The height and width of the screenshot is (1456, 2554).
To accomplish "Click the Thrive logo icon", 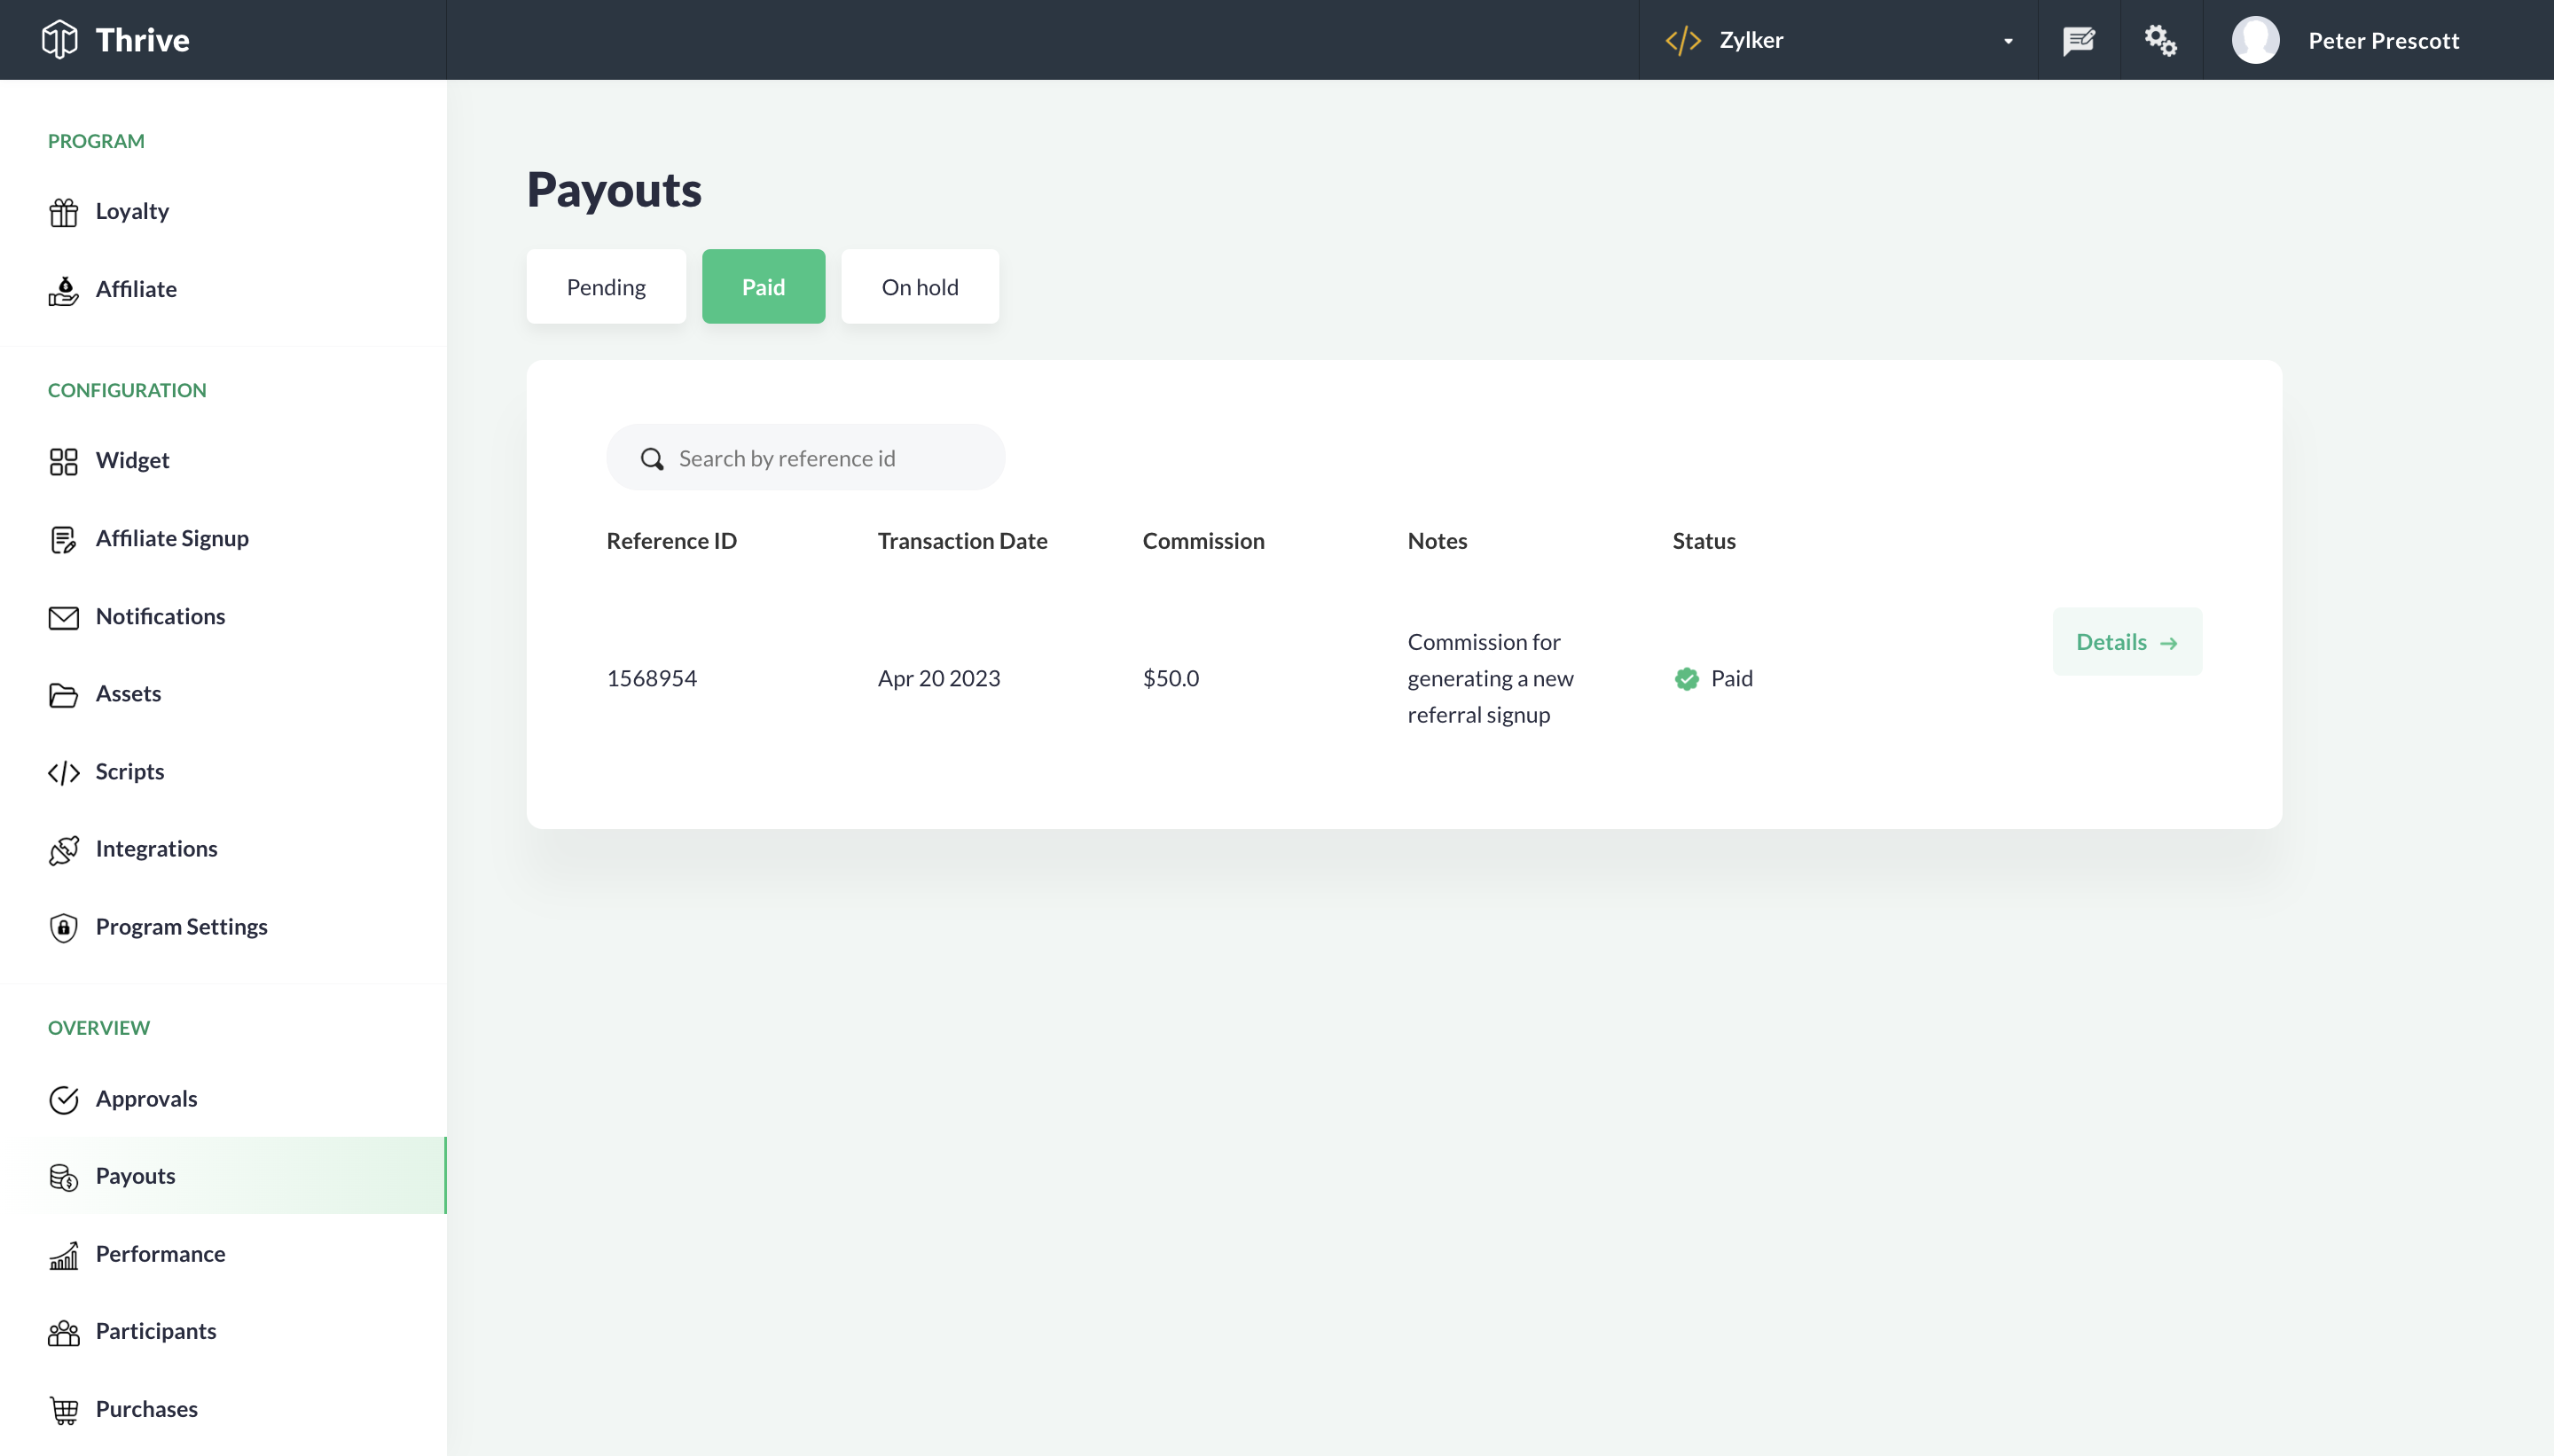I will 59,40.
